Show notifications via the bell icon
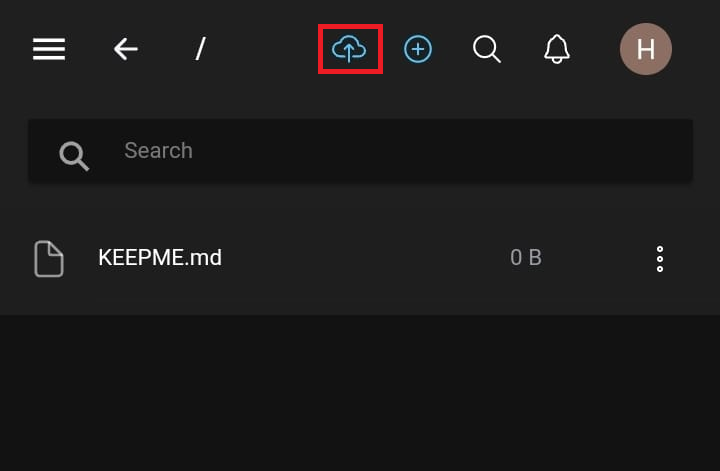Screen dimensions: 720x471 pyautogui.click(x=556, y=49)
